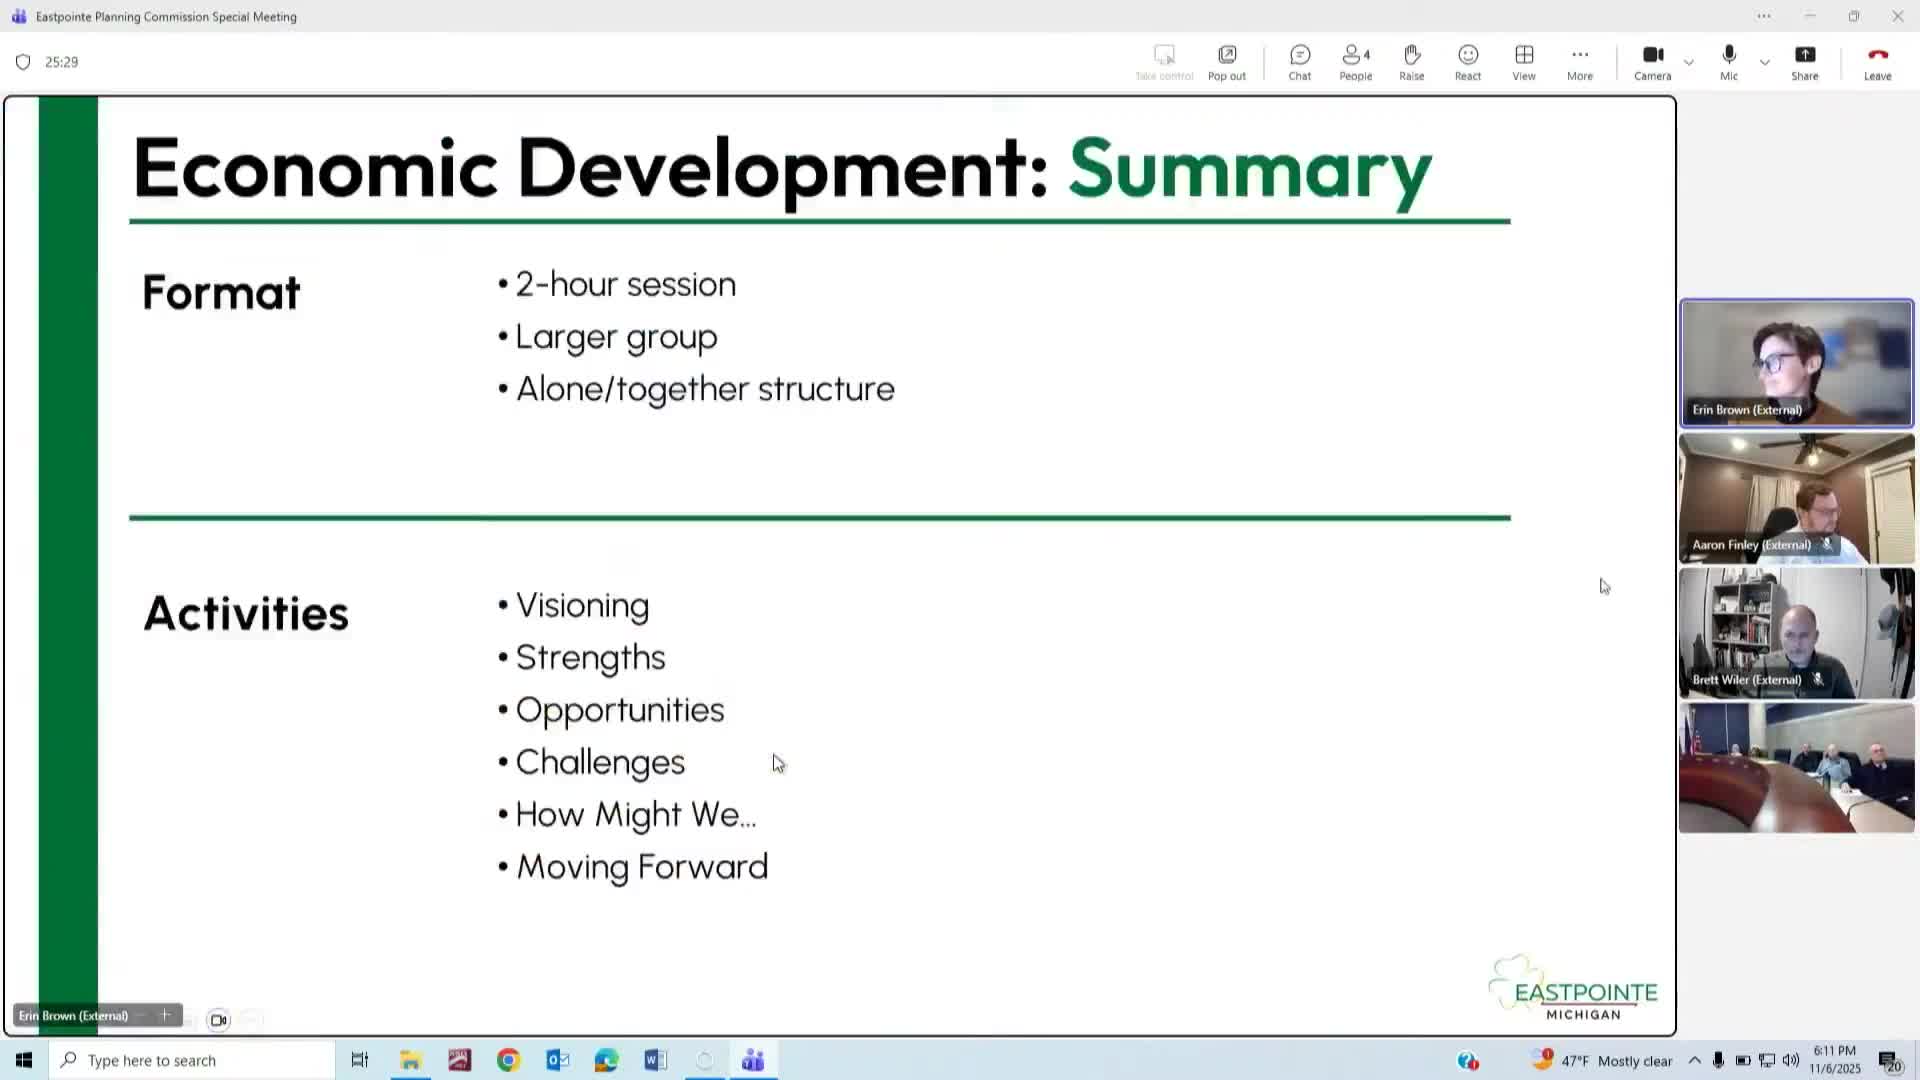Click the plus button beside Erin Brown's name label
Image resolution: width=1920 pixels, height=1080 pixels.
(x=165, y=1015)
